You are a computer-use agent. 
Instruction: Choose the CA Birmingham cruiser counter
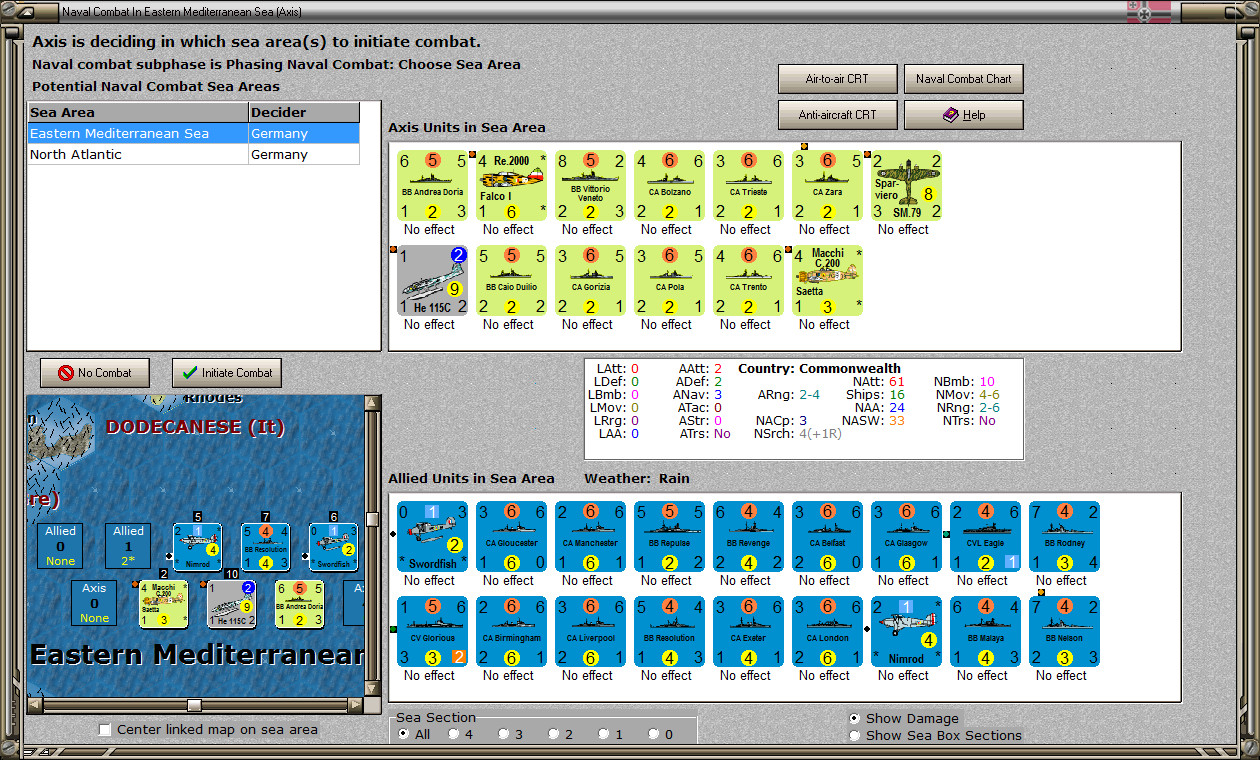(511, 631)
